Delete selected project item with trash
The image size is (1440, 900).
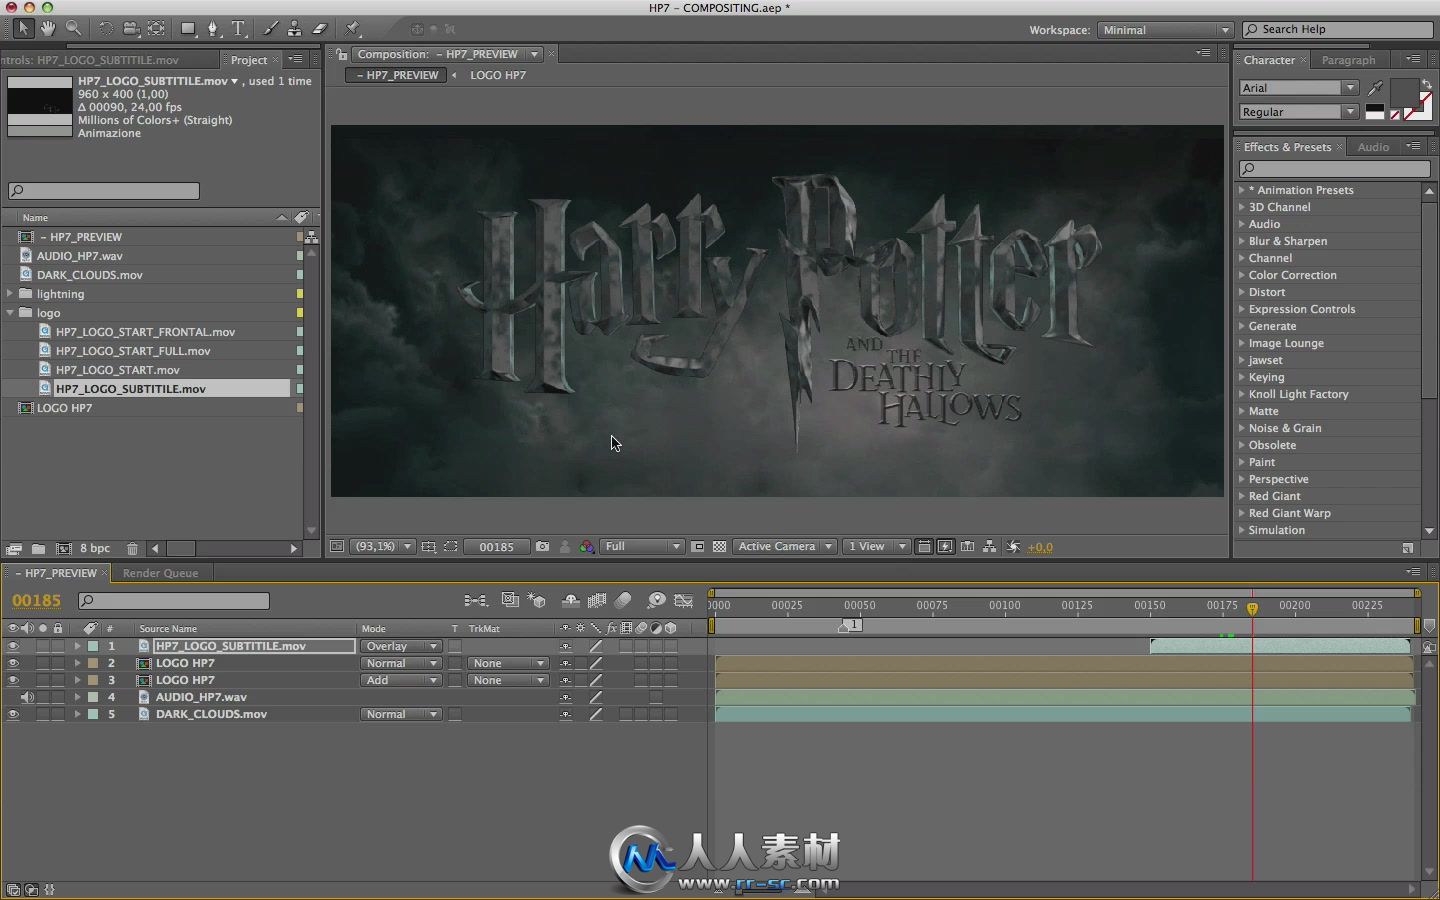[132, 548]
